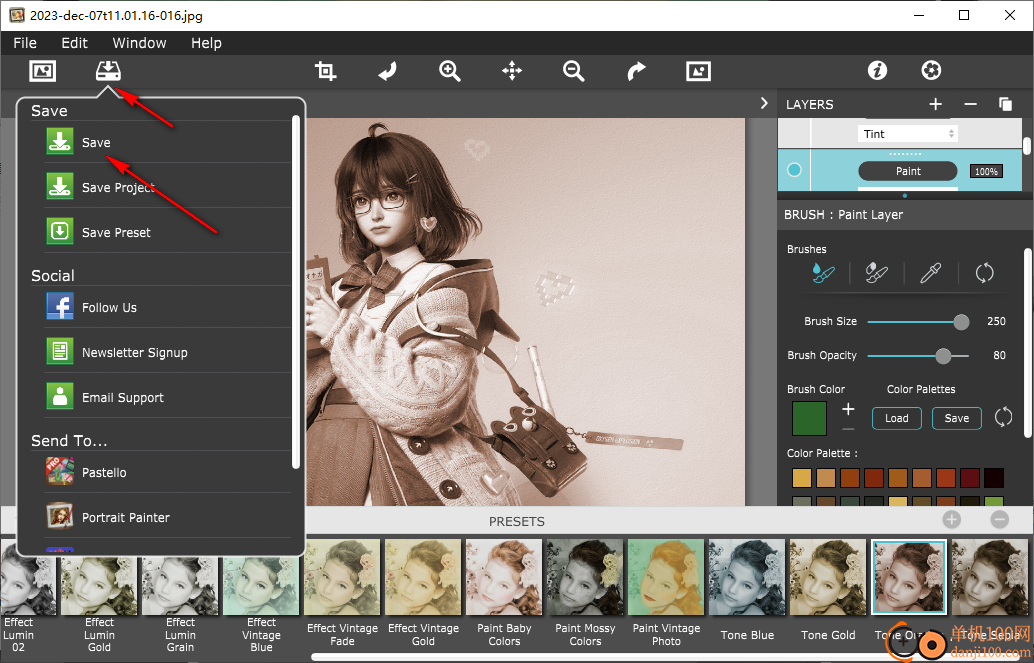Choose Save Project option
This screenshot has height=663, width=1034.
(167, 187)
